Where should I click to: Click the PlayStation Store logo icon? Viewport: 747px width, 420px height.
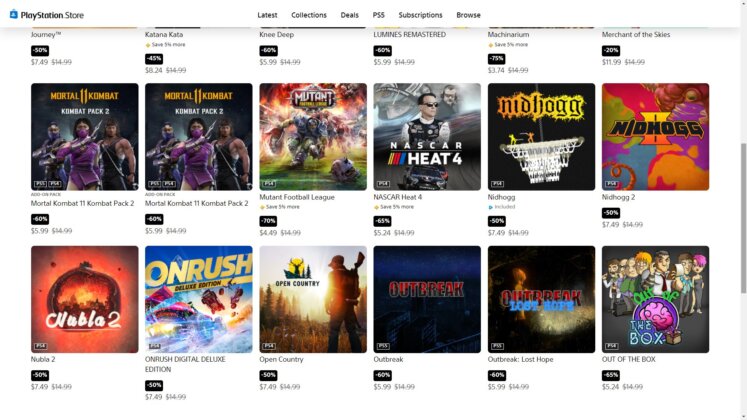(x=14, y=14)
